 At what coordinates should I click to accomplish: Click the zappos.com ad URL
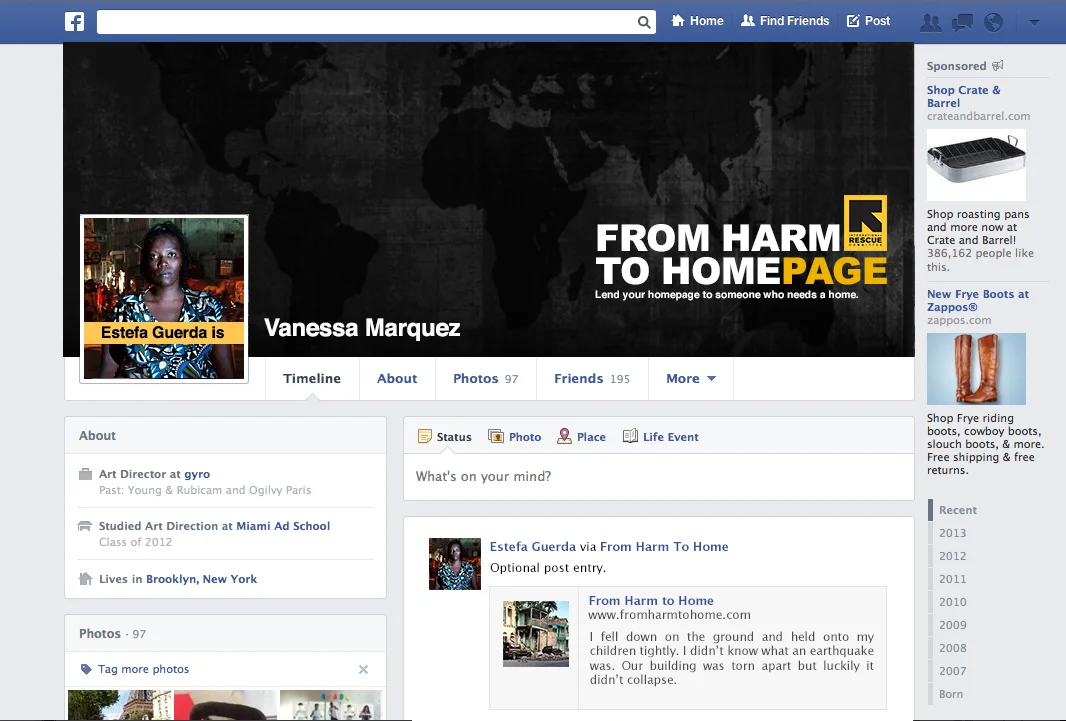[959, 320]
